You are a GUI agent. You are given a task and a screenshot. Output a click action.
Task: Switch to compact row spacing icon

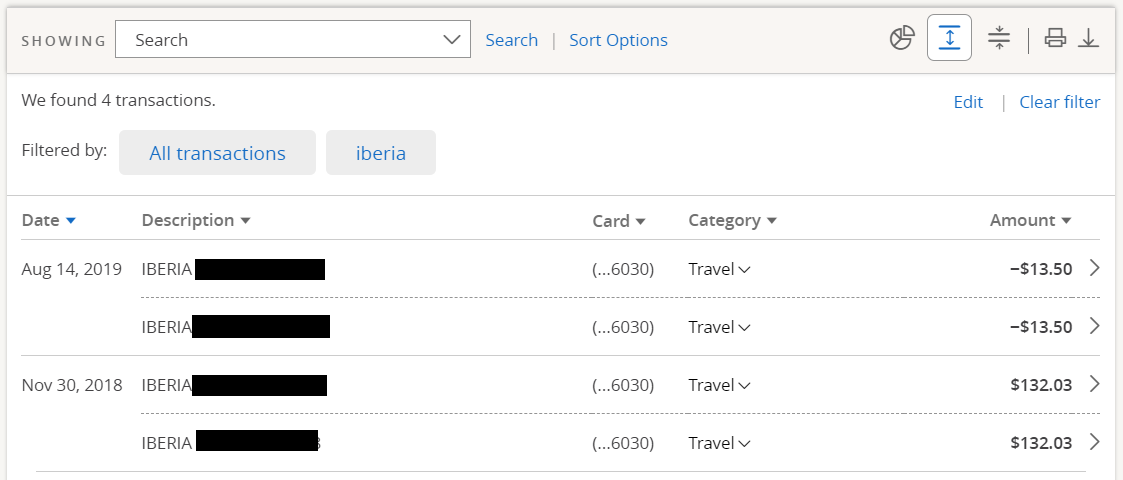(x=998, y=38)
